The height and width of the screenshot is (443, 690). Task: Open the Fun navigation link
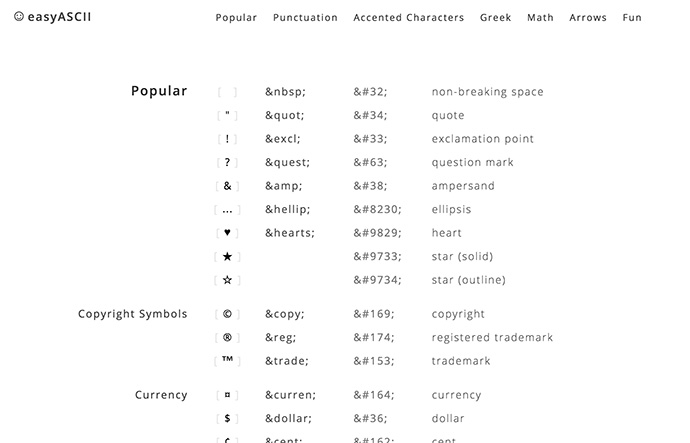632,18
